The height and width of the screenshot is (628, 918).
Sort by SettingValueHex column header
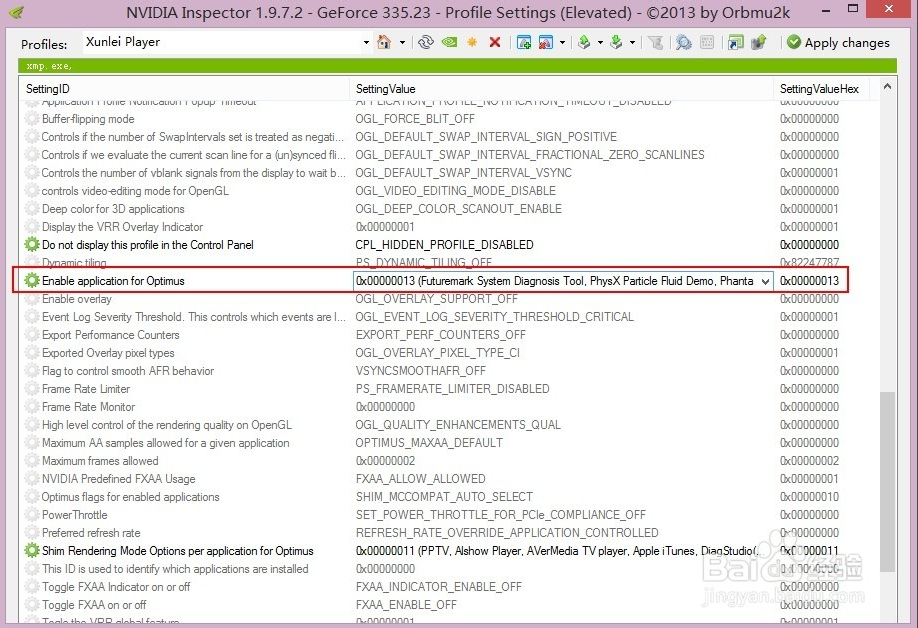(821, 89)
